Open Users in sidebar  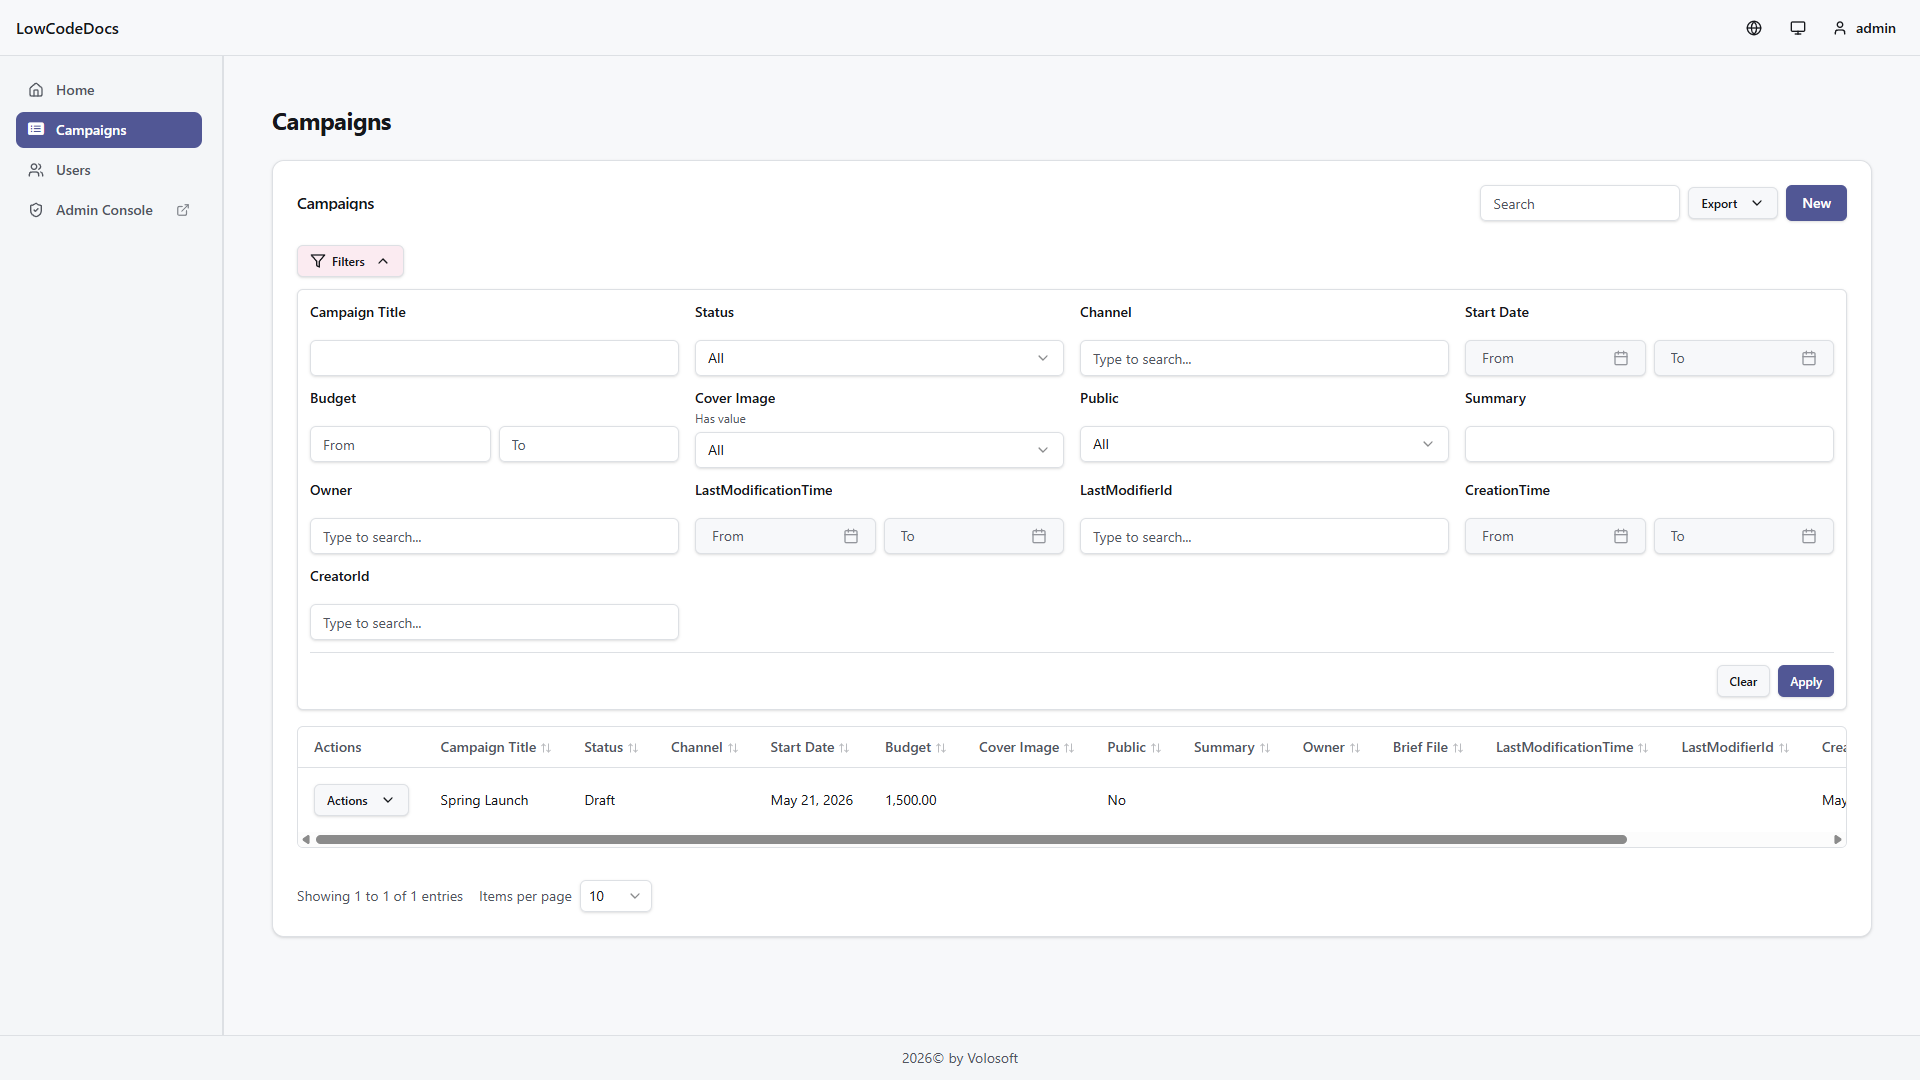point(109,170)
